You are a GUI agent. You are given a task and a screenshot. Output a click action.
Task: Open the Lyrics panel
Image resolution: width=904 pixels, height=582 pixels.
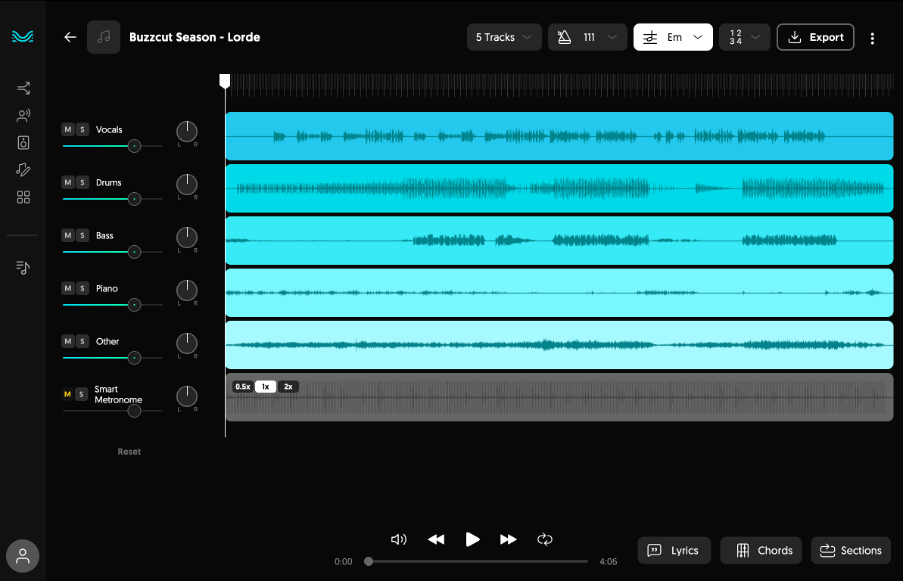point(674,550)
